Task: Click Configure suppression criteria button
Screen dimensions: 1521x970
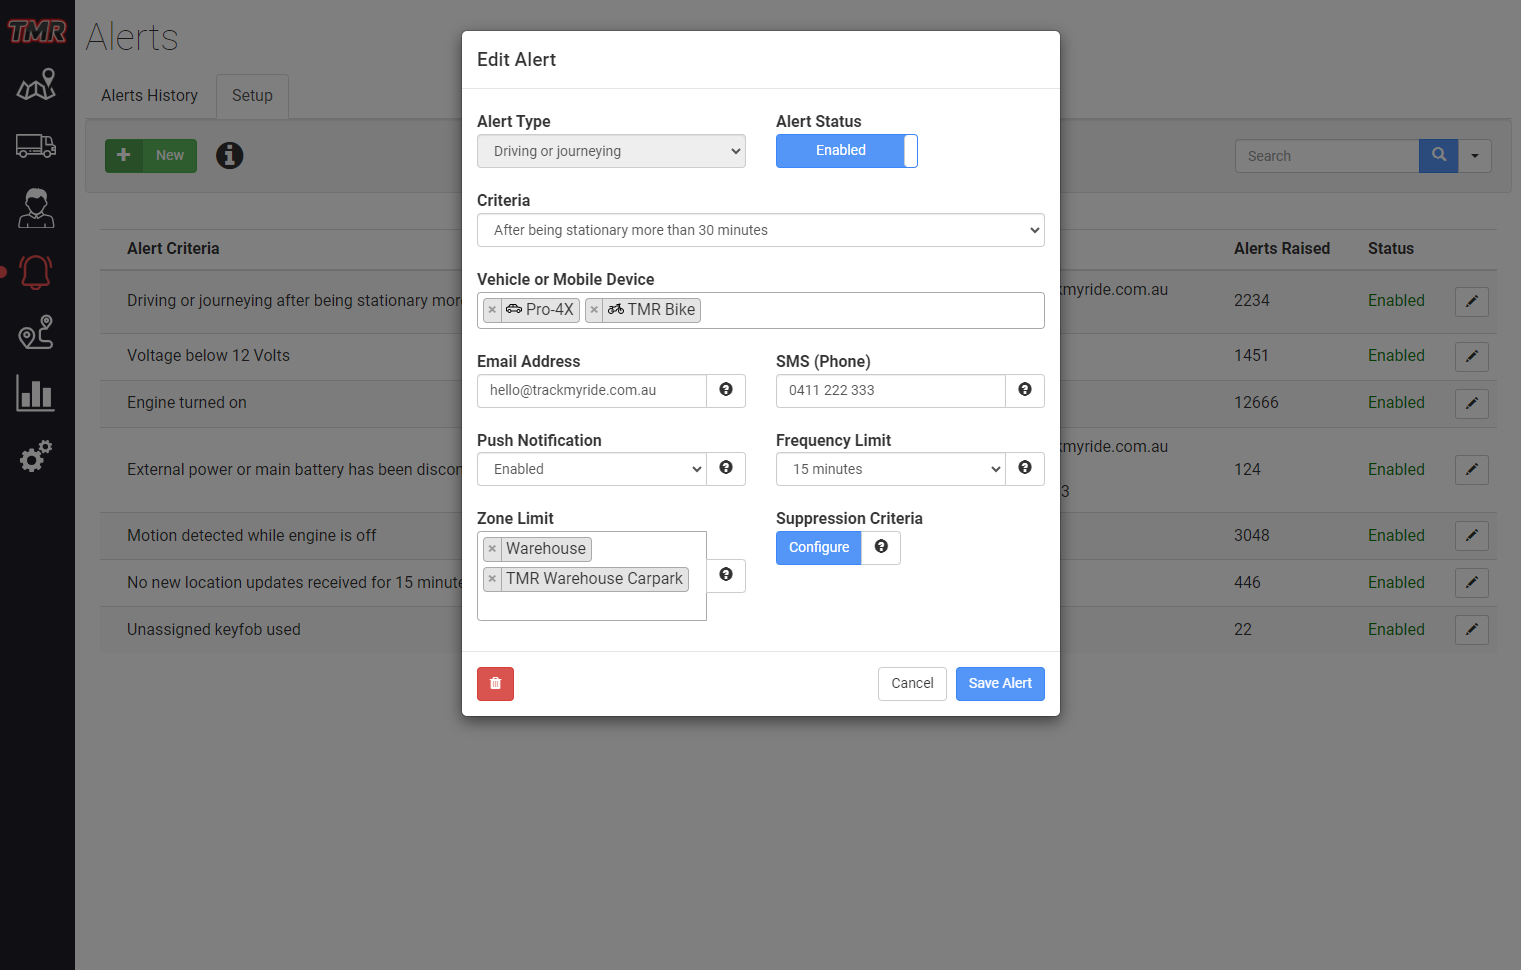Action: pos(819,548)
